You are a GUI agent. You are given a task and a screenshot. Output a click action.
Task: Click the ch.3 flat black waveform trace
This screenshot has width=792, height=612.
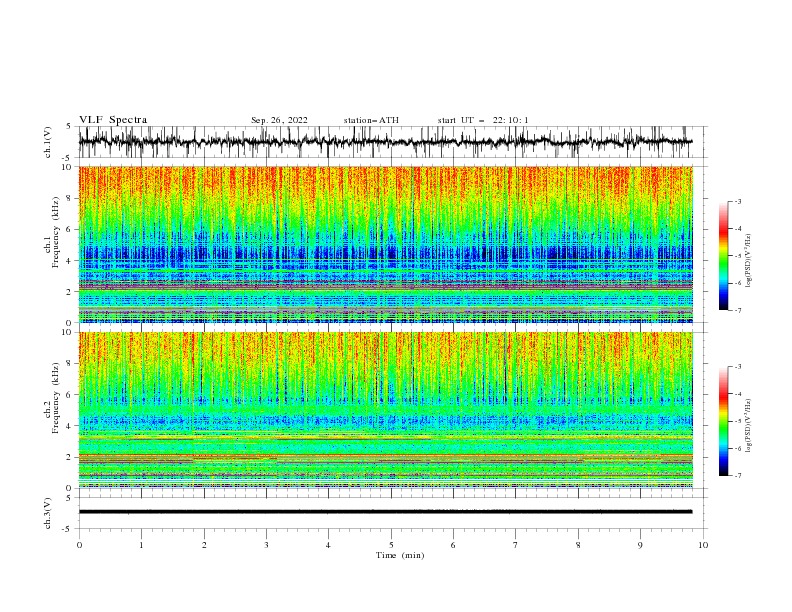[x=385, y=512]
